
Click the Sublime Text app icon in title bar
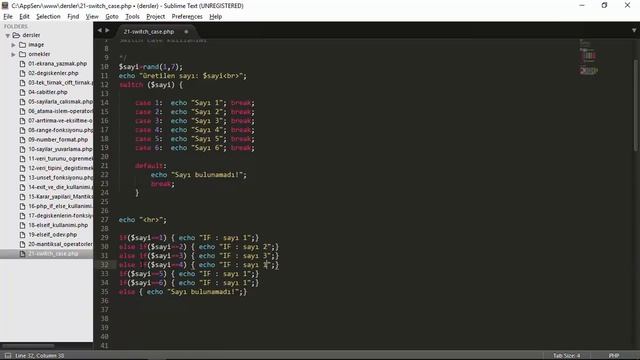tap(5, 5)
